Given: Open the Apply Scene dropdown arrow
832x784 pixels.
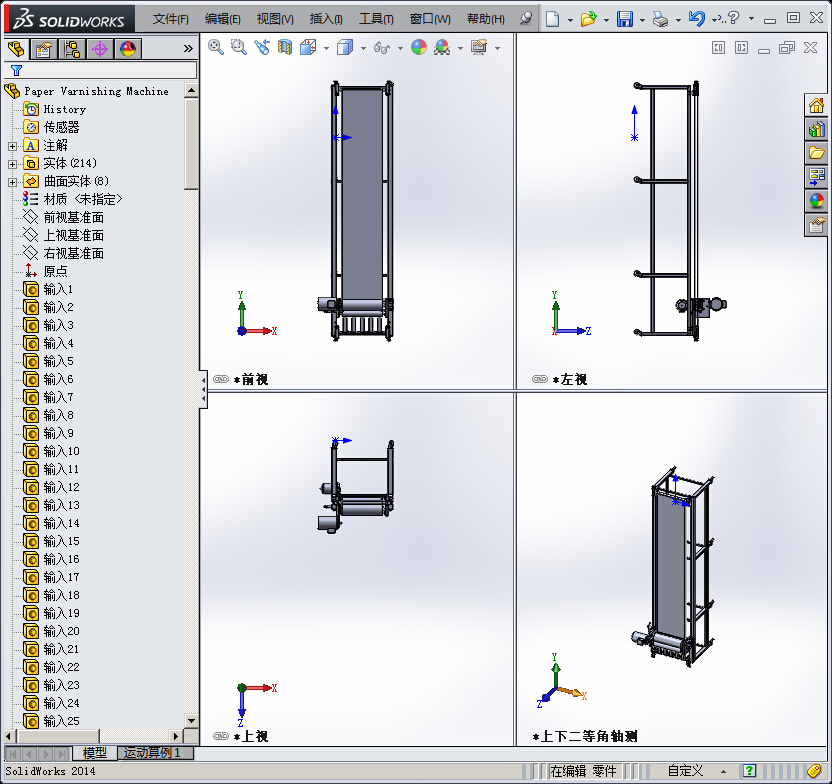Looking at the screenshot, I should 460,48.
